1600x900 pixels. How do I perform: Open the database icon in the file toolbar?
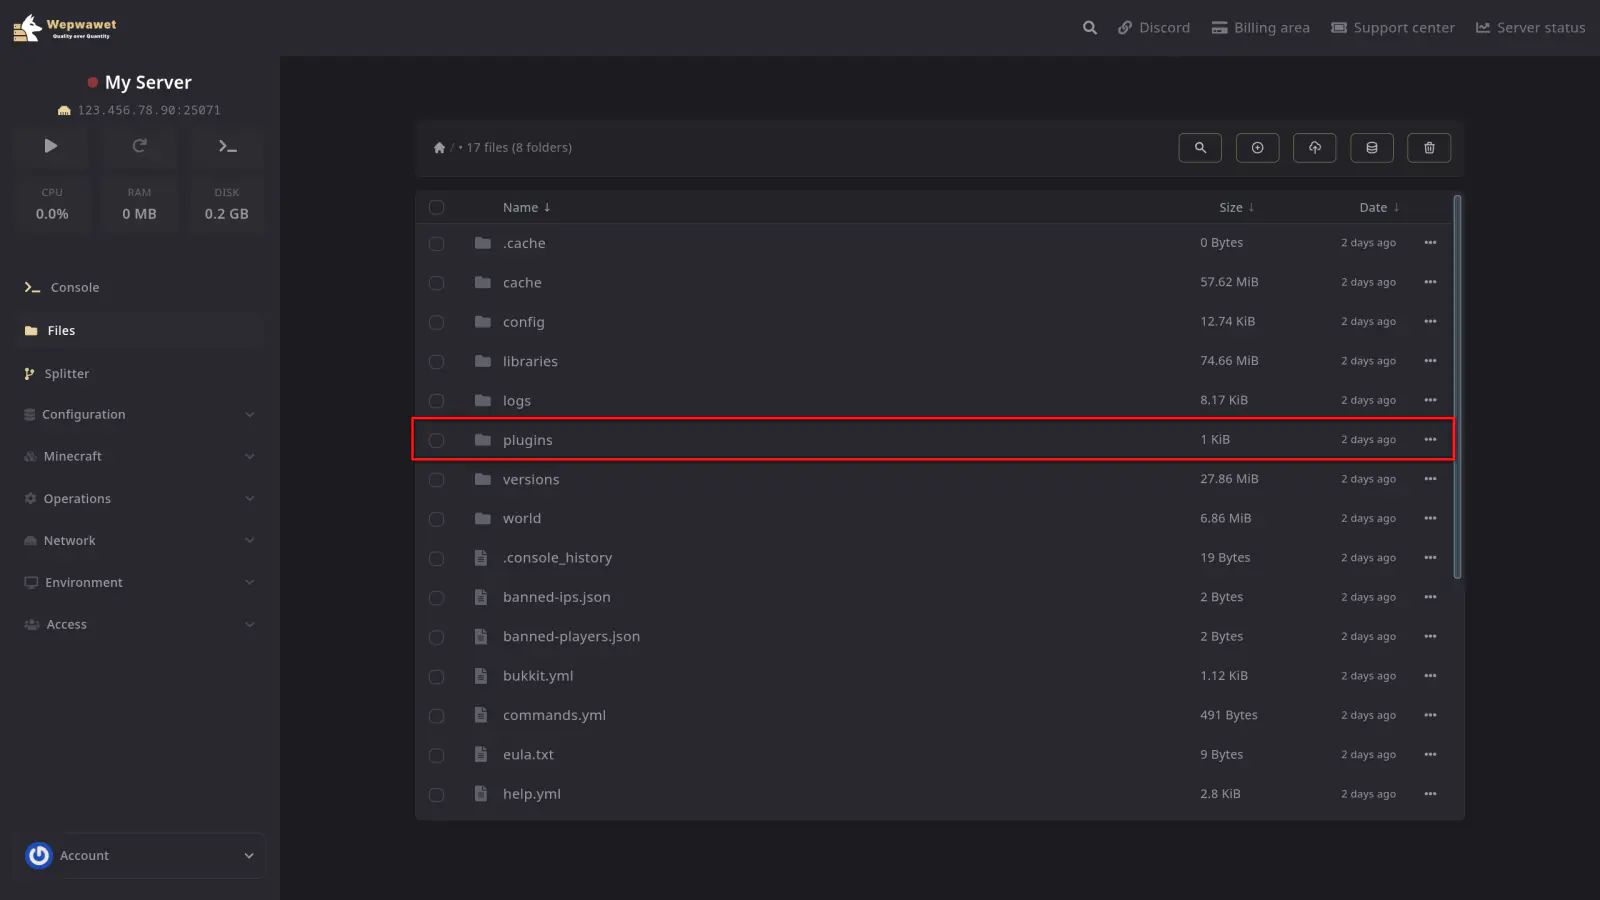coord(1372,148)
